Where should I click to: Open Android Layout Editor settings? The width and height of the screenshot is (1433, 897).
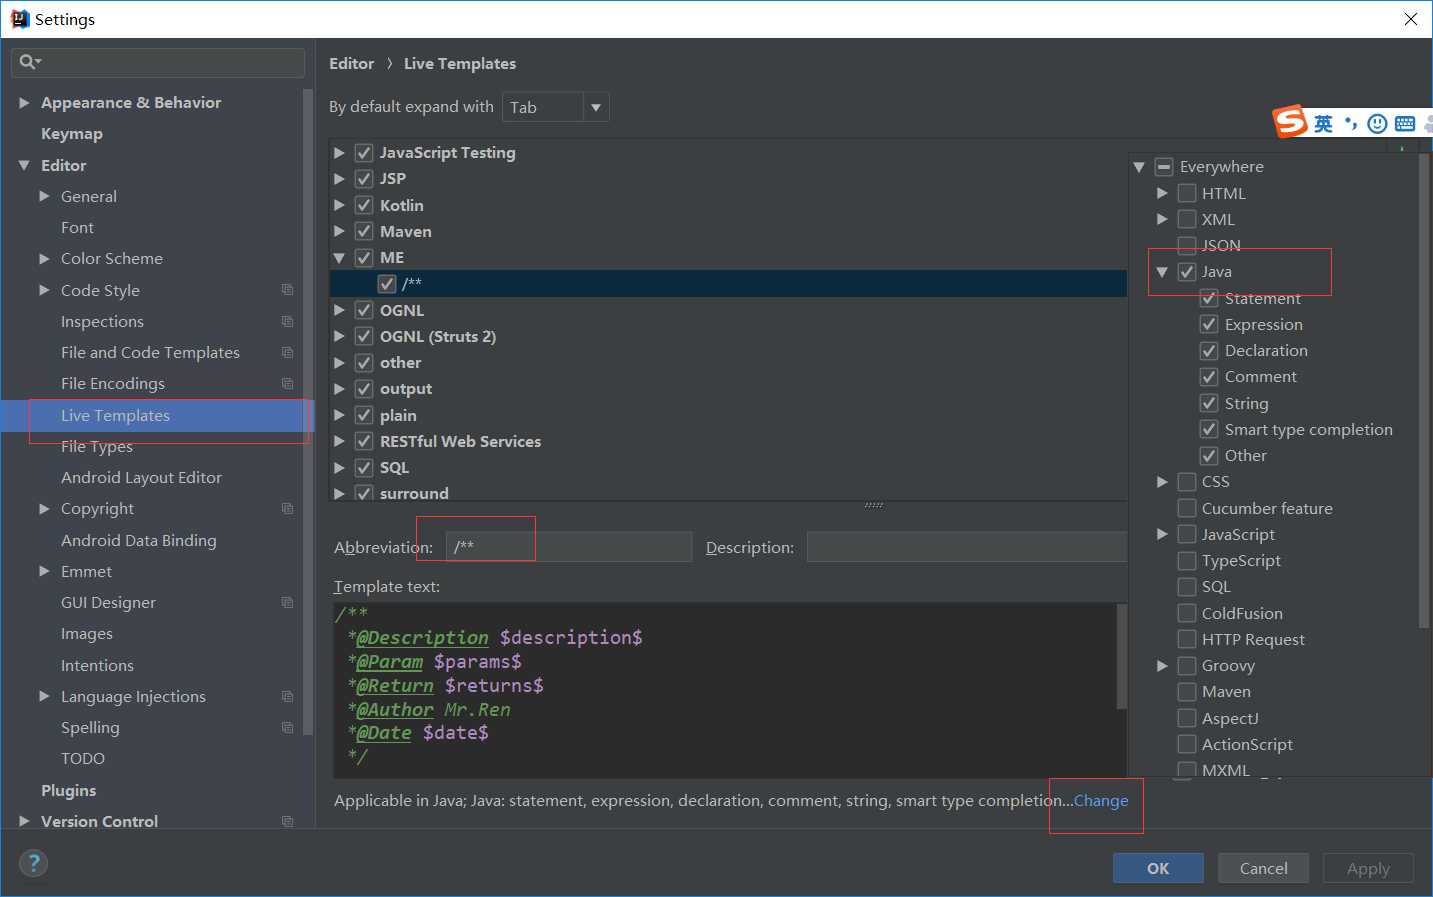tap(141, 477)
